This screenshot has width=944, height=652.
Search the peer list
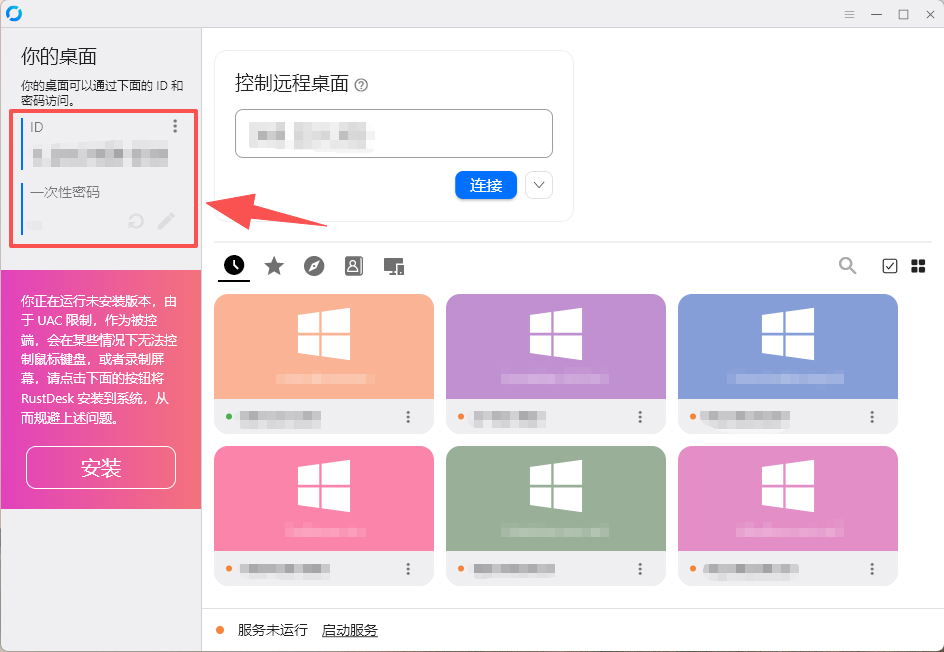(847, 265)
